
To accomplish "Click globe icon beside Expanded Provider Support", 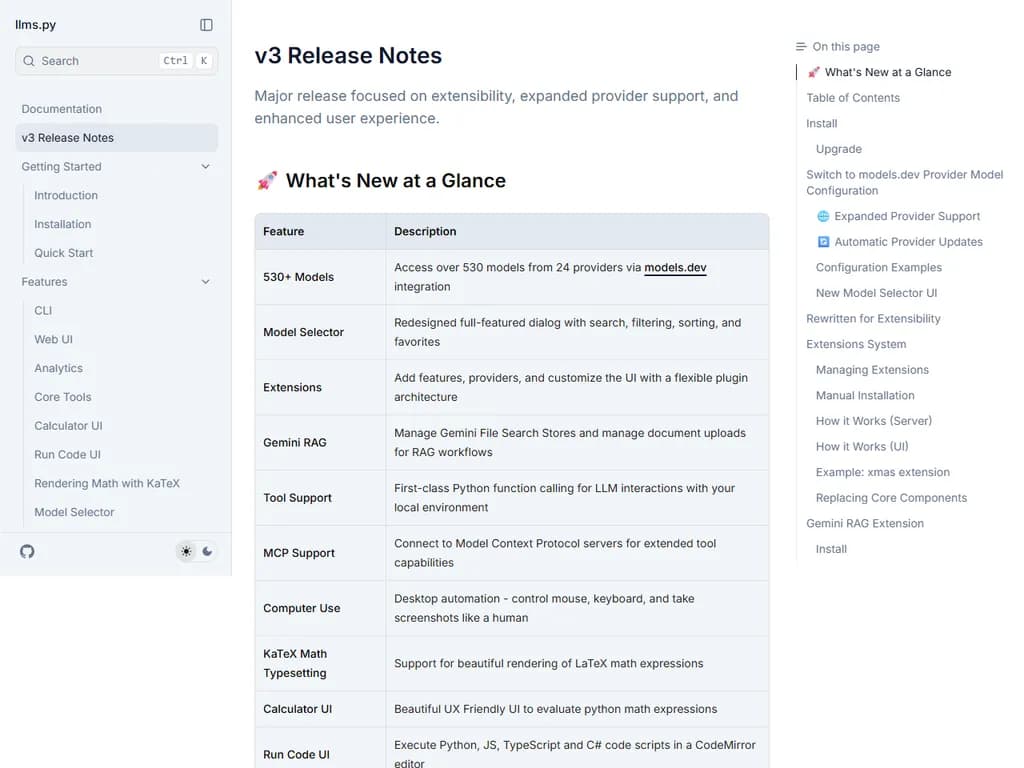I will [823, 216].
